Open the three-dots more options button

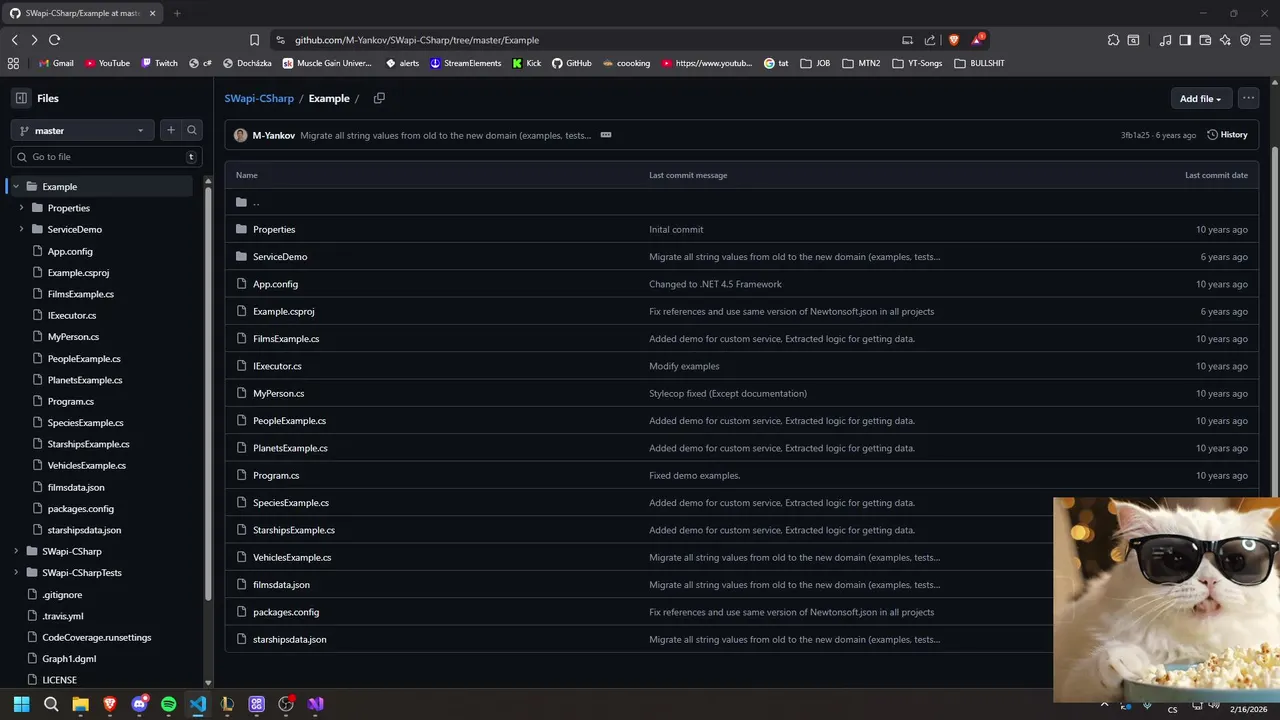1248,98
